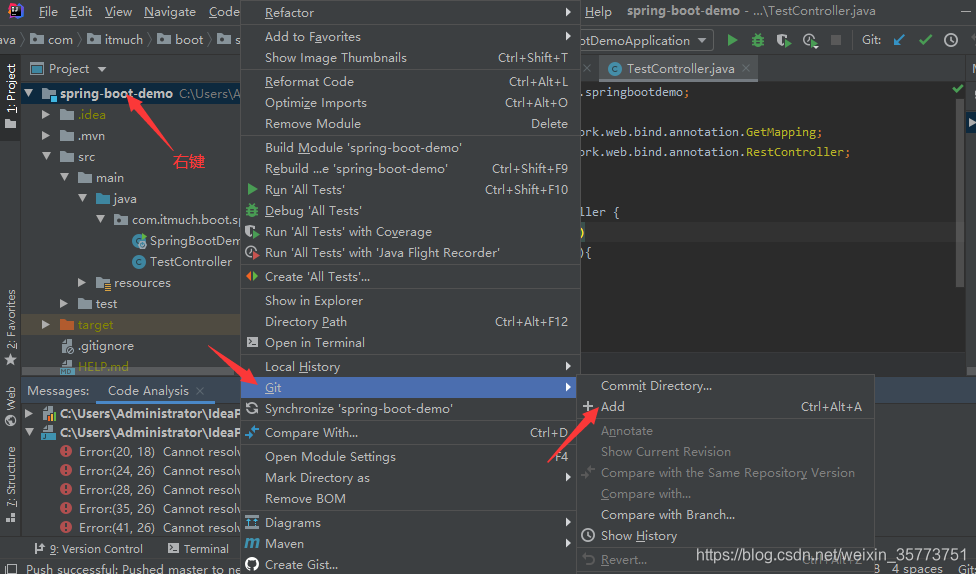Open the Navigate menu
Viewport: 976px width, 574px height.
click(x=170, y=12)
